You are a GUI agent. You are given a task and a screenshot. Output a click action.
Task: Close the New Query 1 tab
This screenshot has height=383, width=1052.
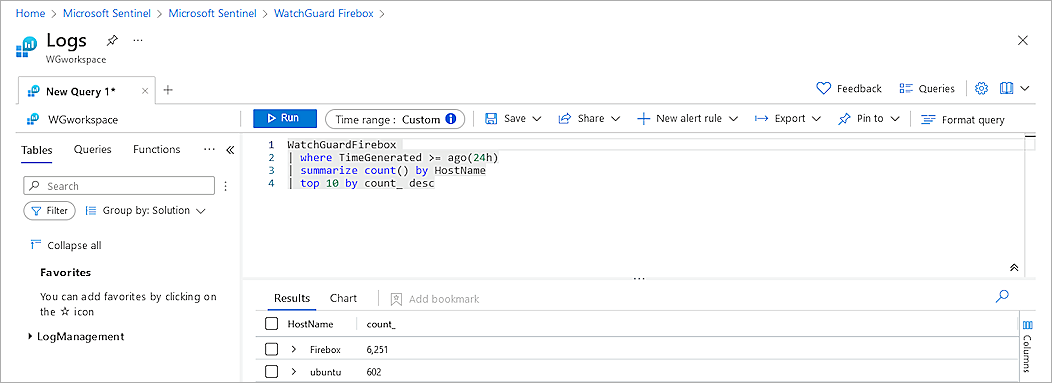145,91
